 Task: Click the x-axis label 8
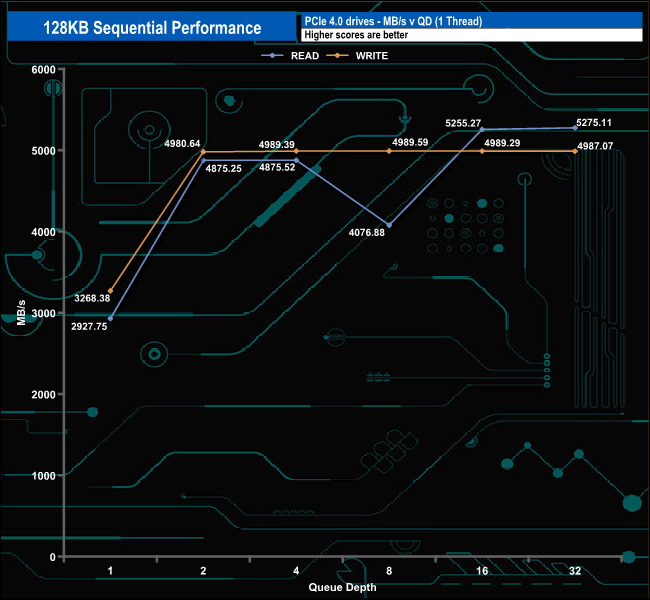tap(389, 571)
